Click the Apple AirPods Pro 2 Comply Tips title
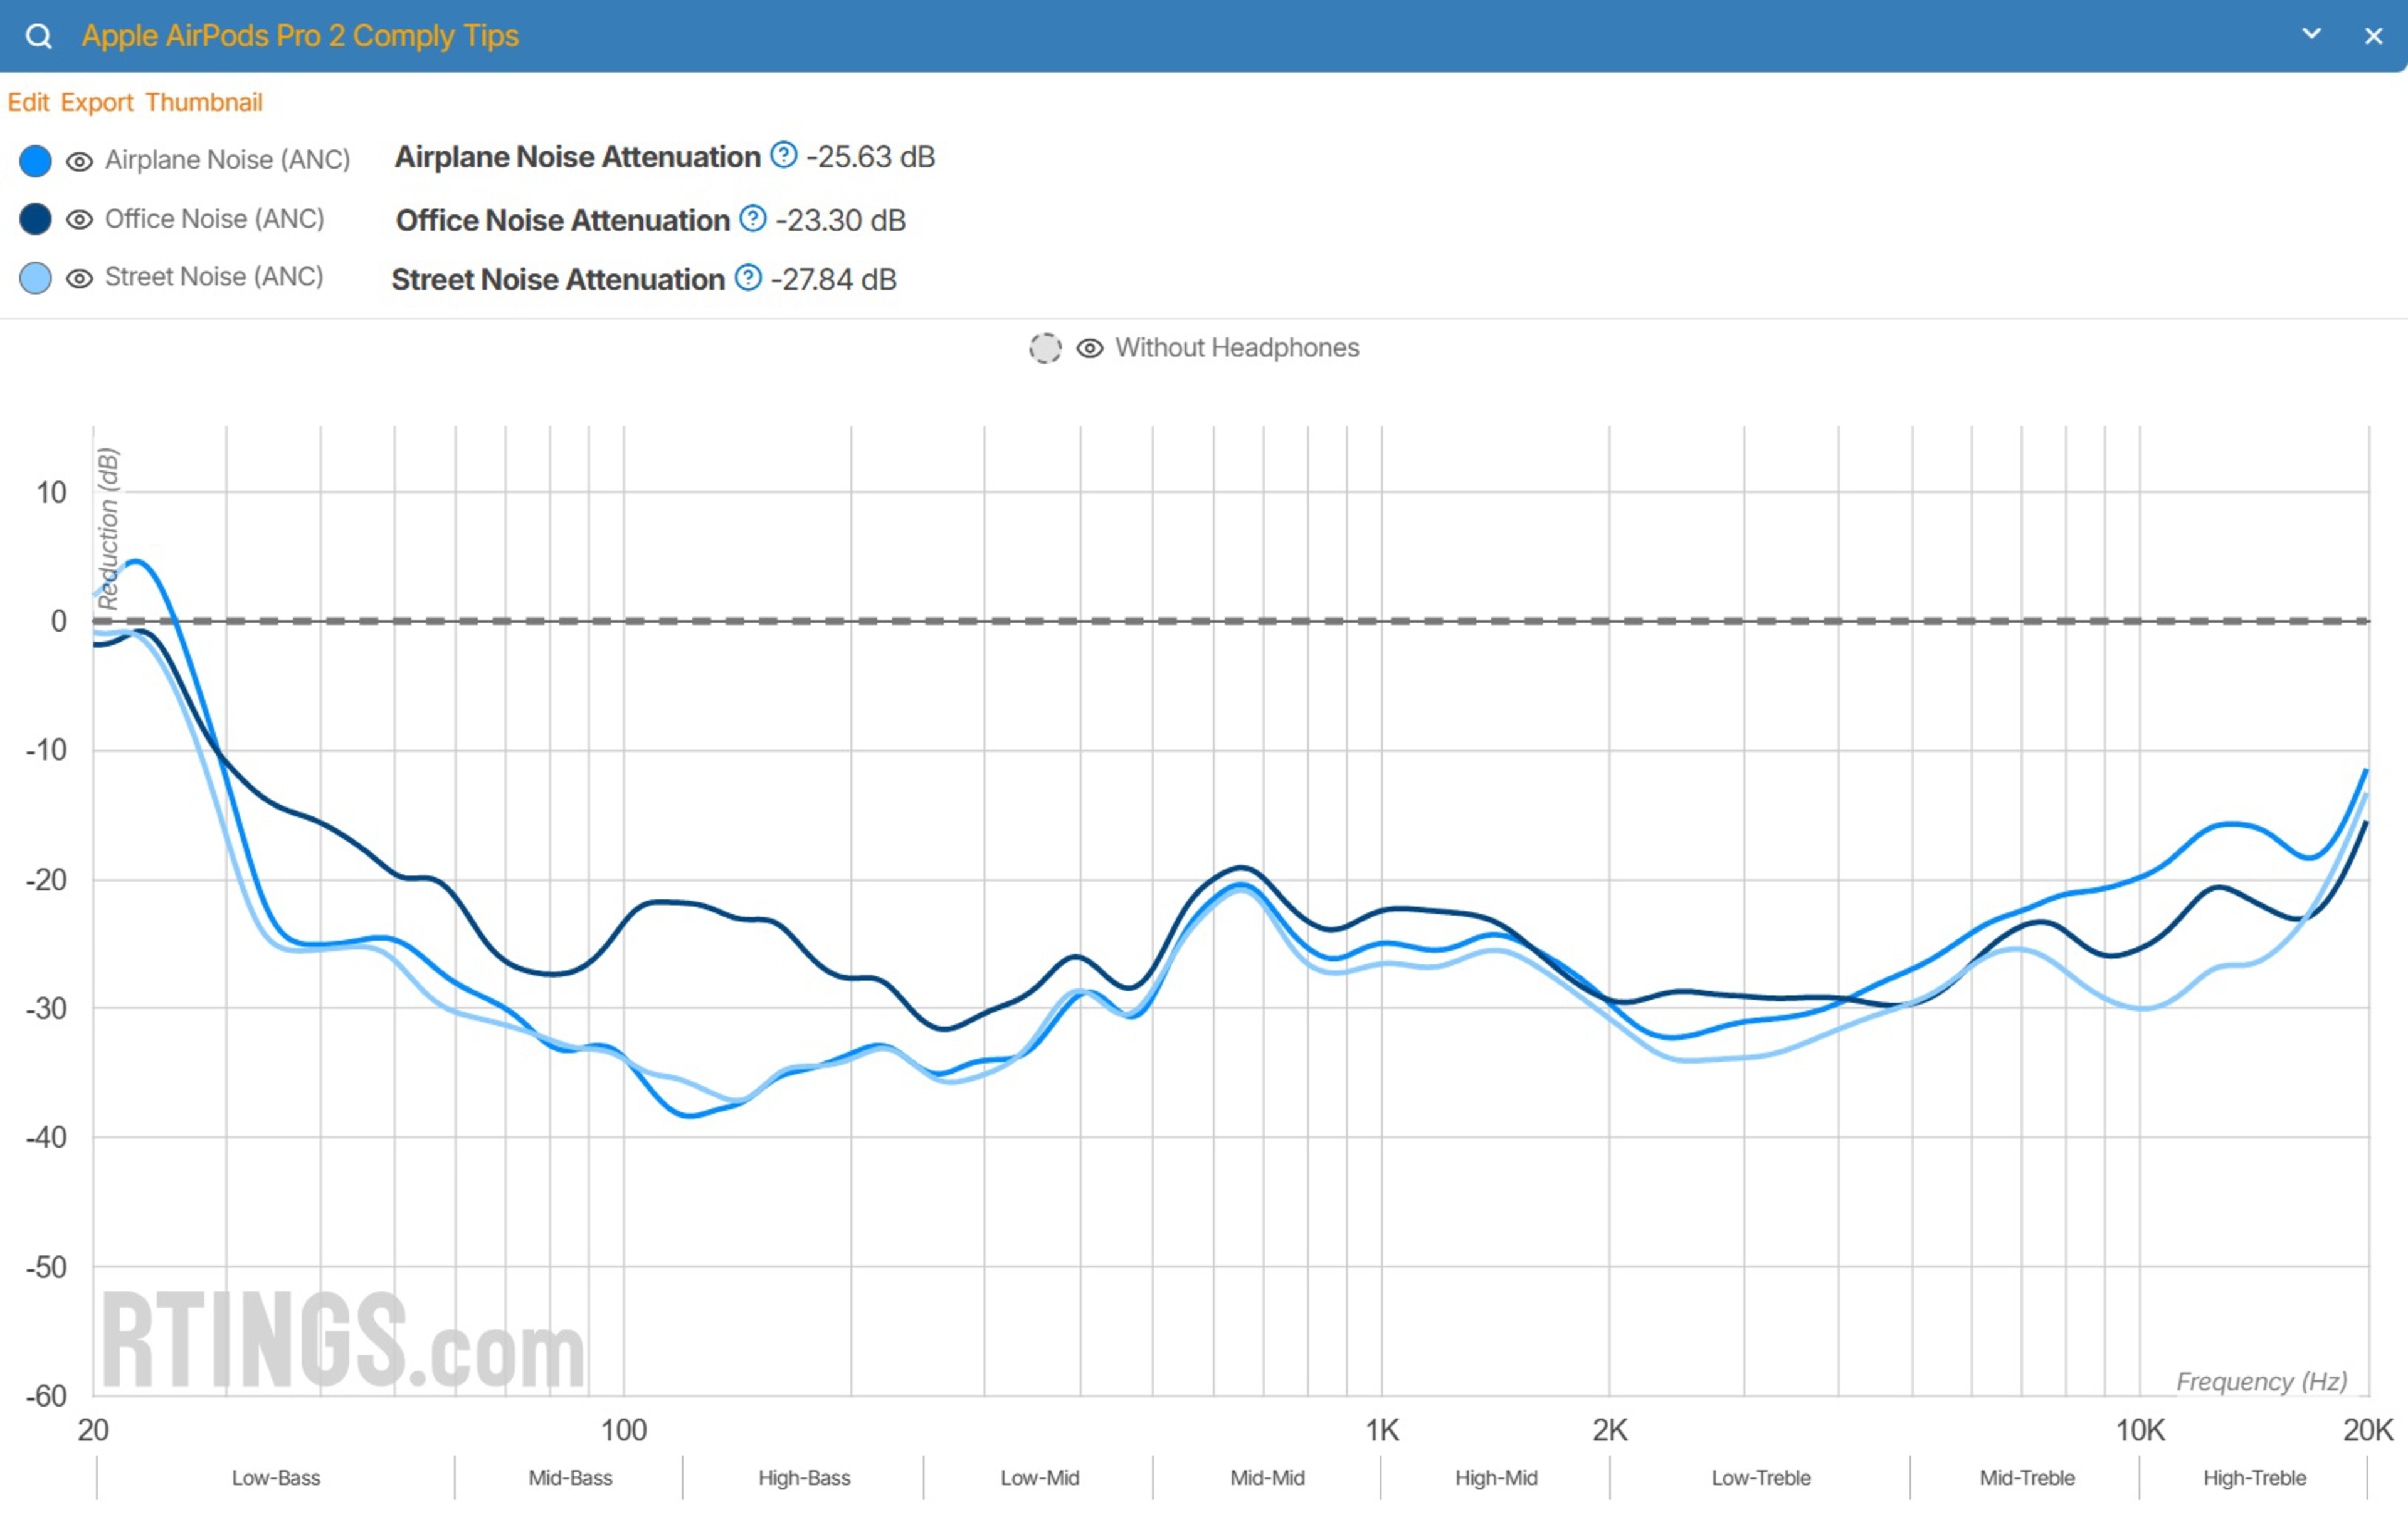 point(300,36)
